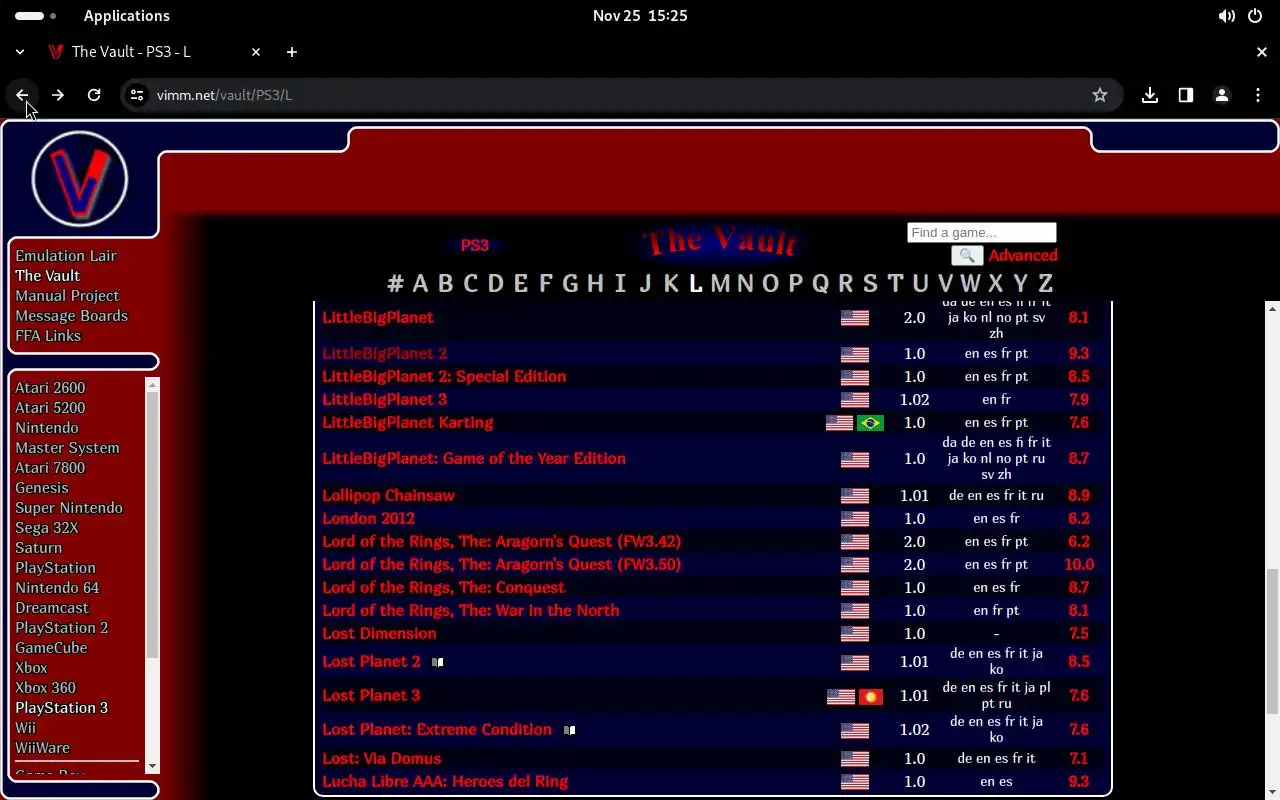Click the PS3 system label
Image resolution: width=1280 pixels, height=800 pixels.
[475, 246]
